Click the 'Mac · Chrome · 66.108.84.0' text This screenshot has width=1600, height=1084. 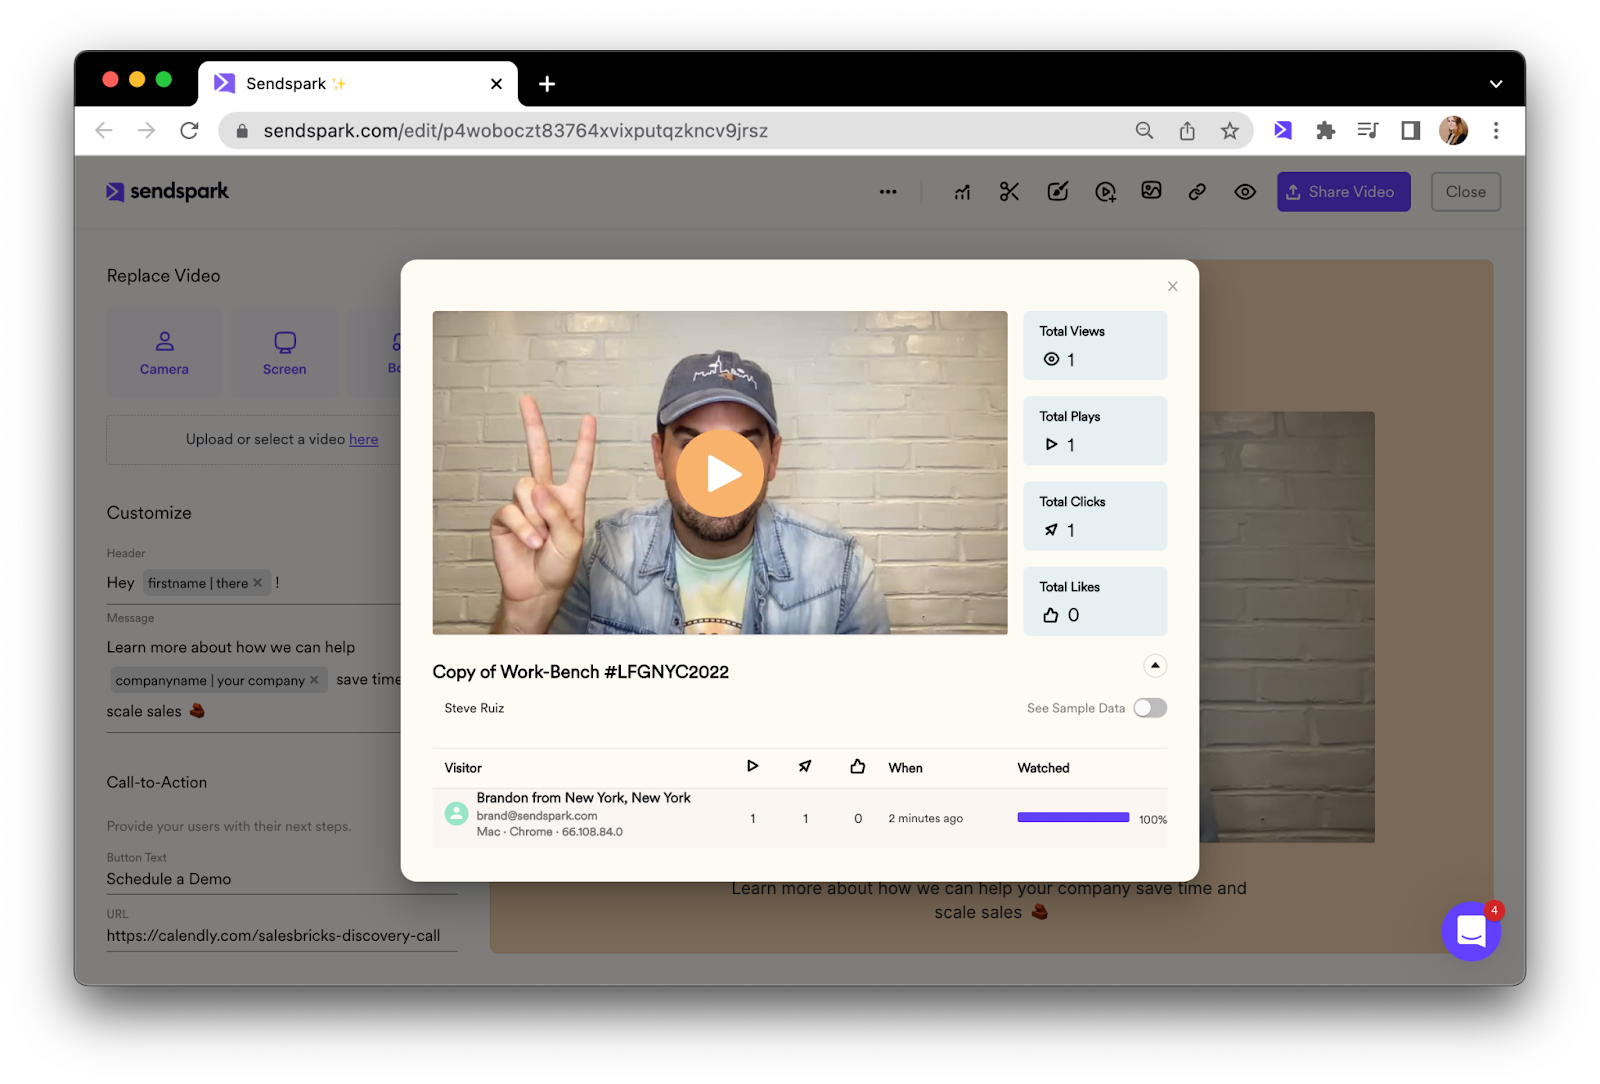(x=549, y=832)
